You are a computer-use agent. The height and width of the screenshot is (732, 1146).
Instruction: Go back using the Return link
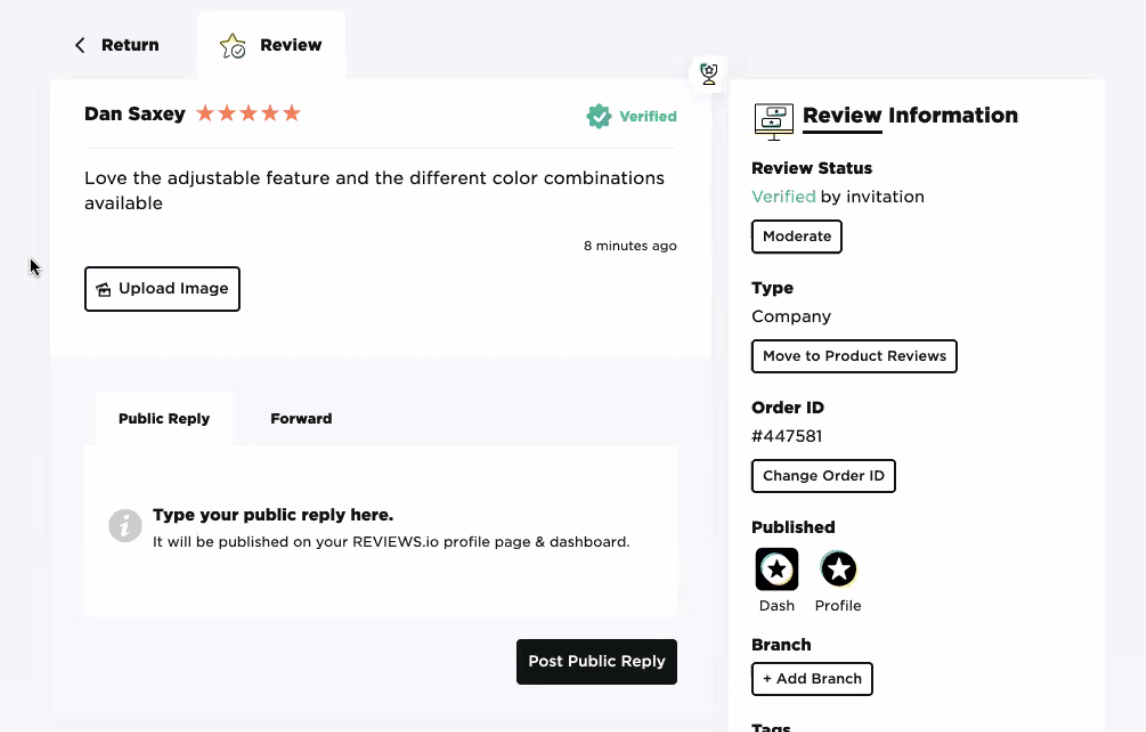pos(117,45)
